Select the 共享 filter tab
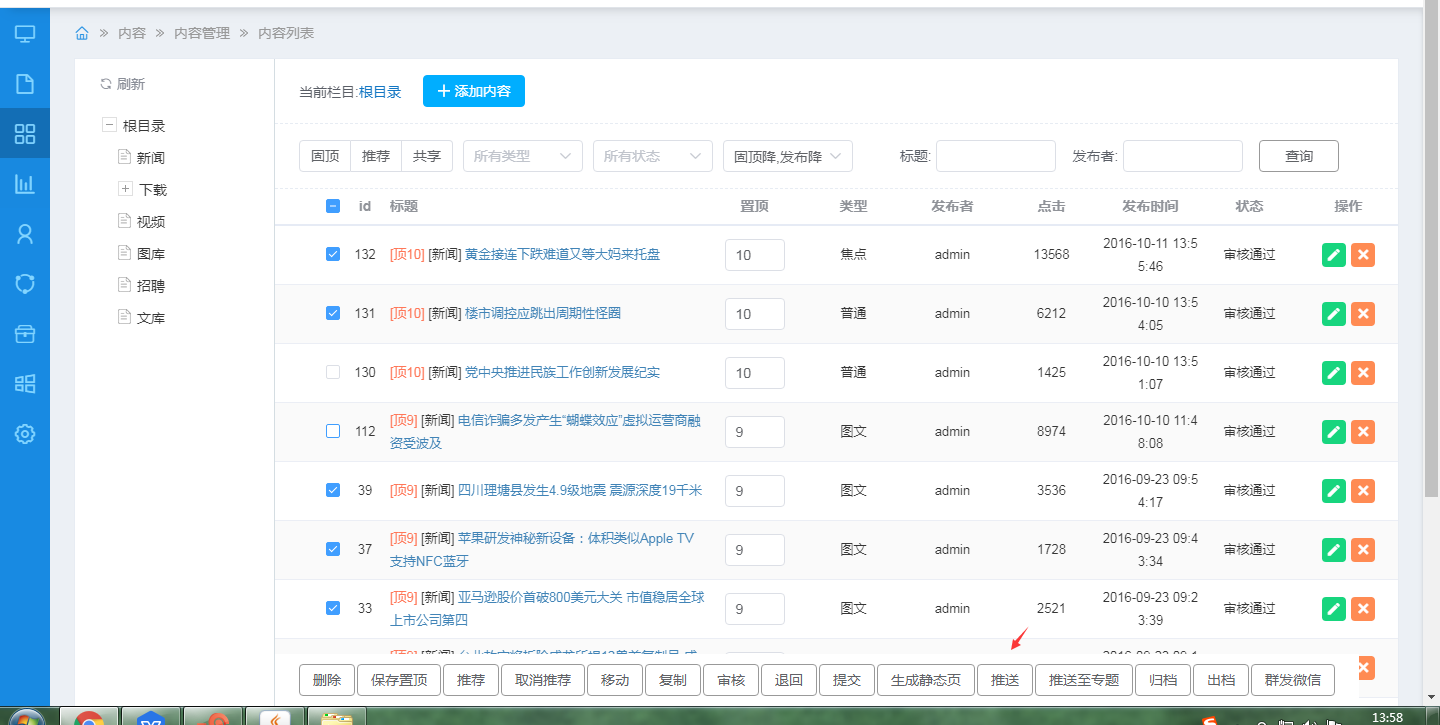This screenshot has height=725, width=1440. [427, 156]
